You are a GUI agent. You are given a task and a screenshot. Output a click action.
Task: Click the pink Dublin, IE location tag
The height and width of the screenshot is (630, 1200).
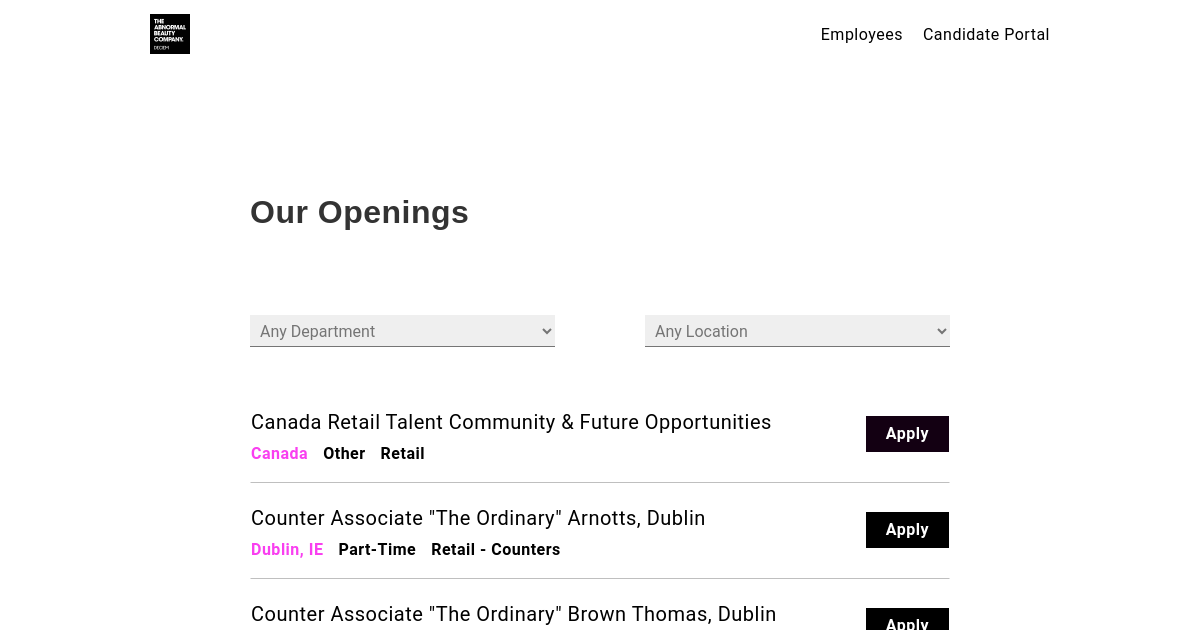coord(287,550)
